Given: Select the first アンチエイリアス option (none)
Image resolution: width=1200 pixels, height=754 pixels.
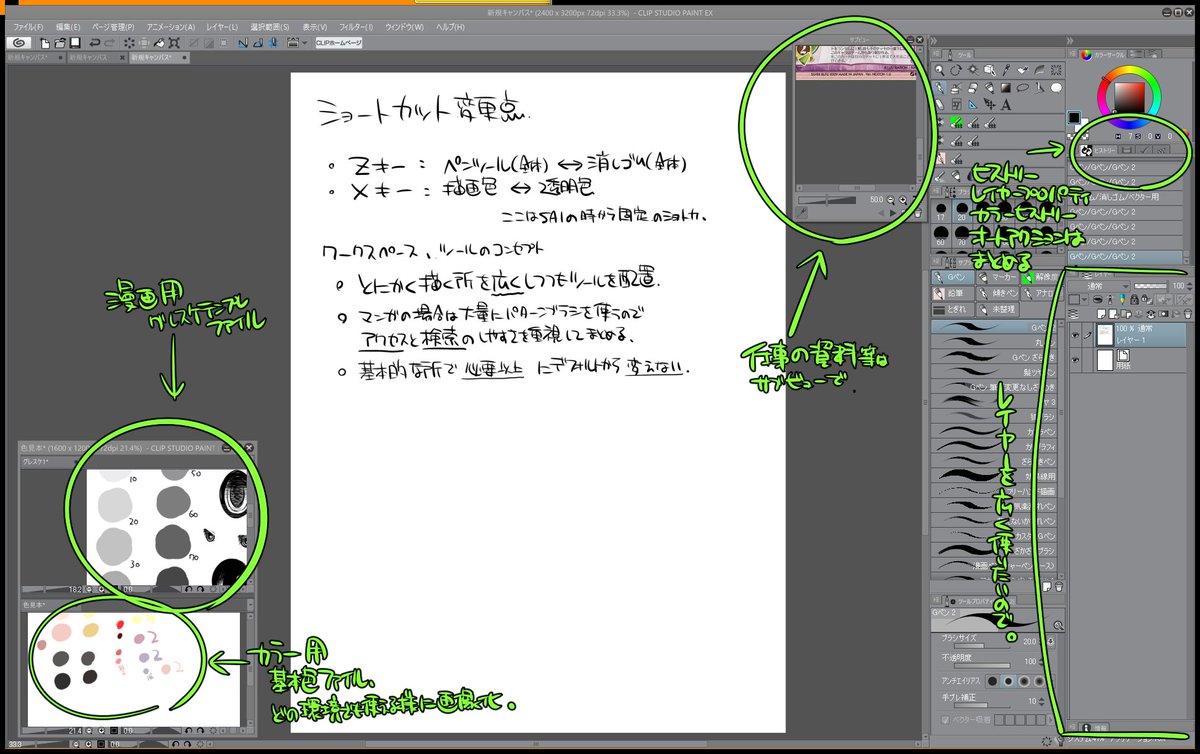Looking at the screenshot, I should (x=993, y=681).
